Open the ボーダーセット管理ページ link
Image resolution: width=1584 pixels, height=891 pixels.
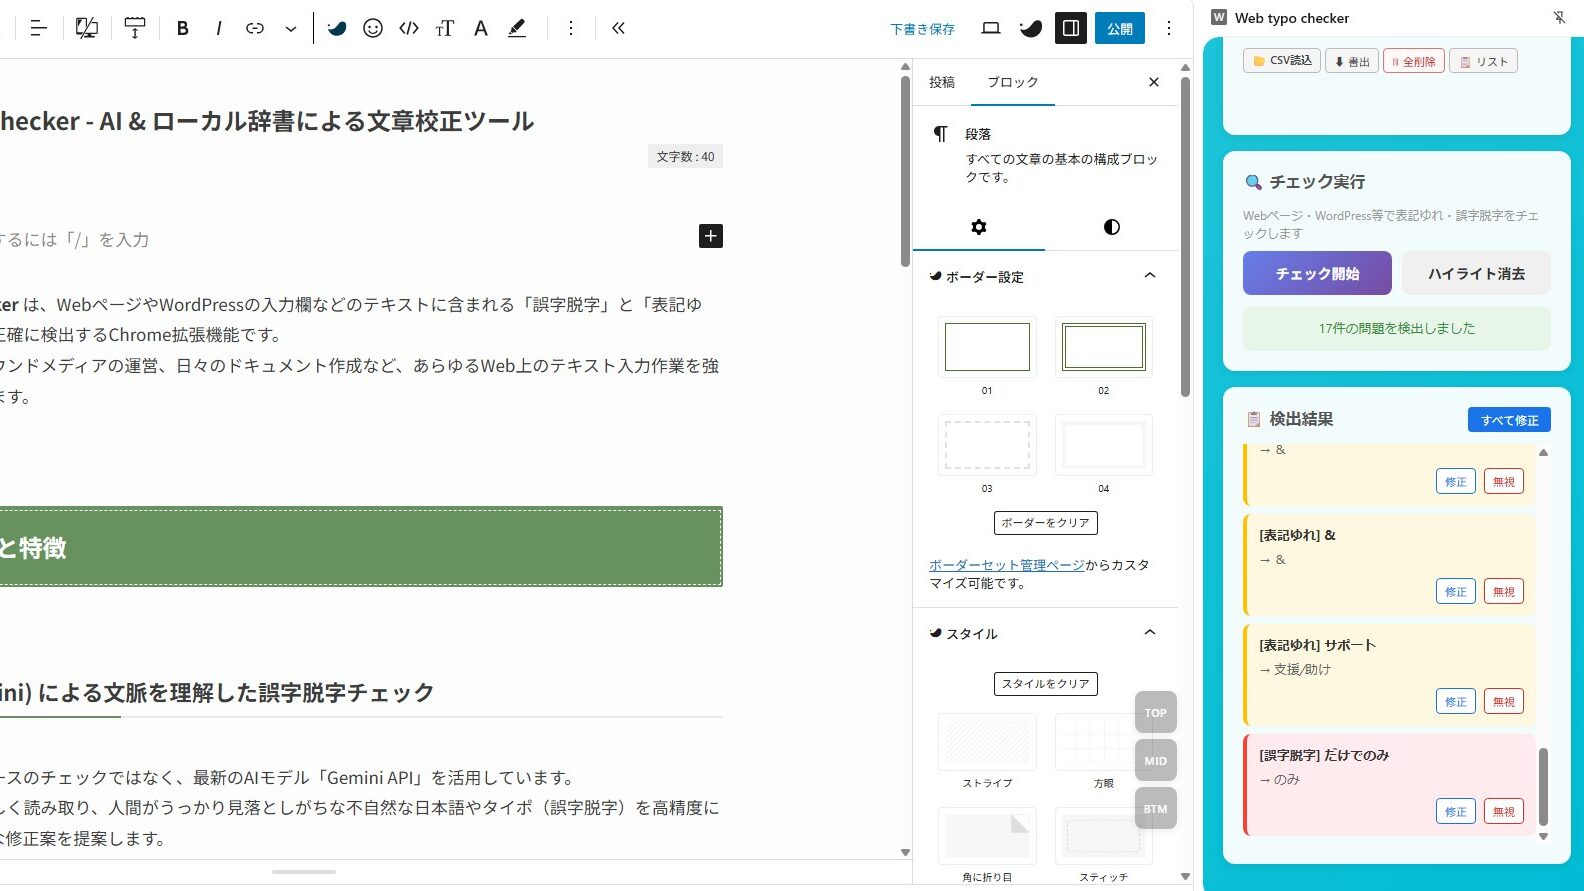1006,565
